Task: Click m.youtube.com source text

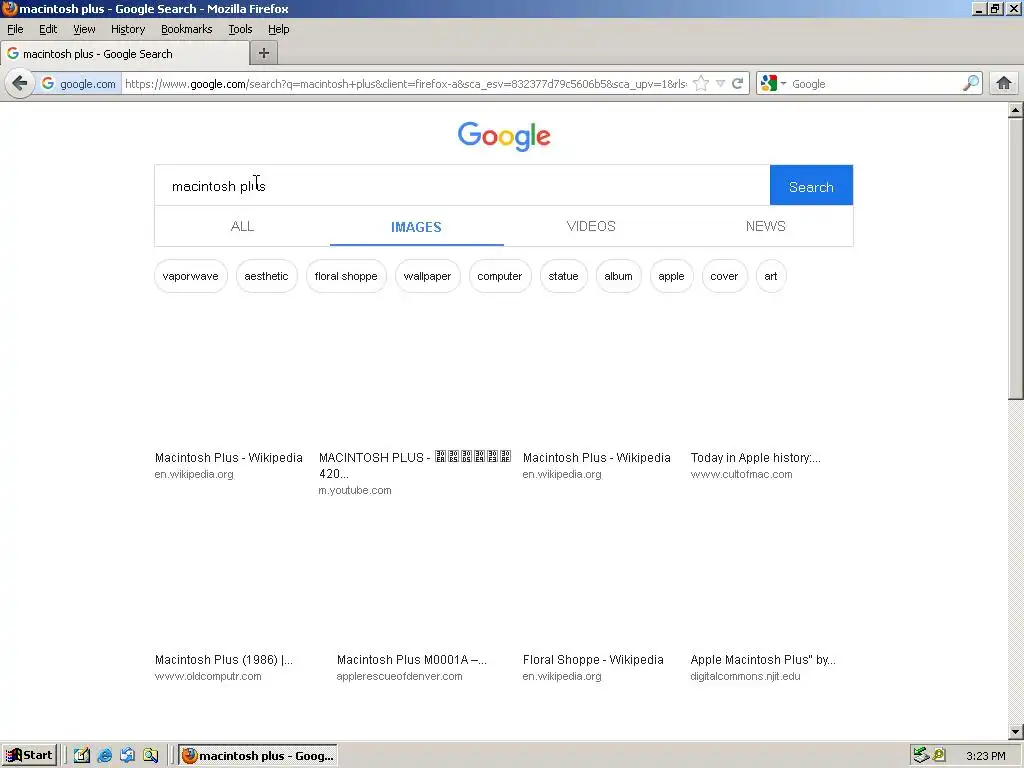Action: (355, 490)
